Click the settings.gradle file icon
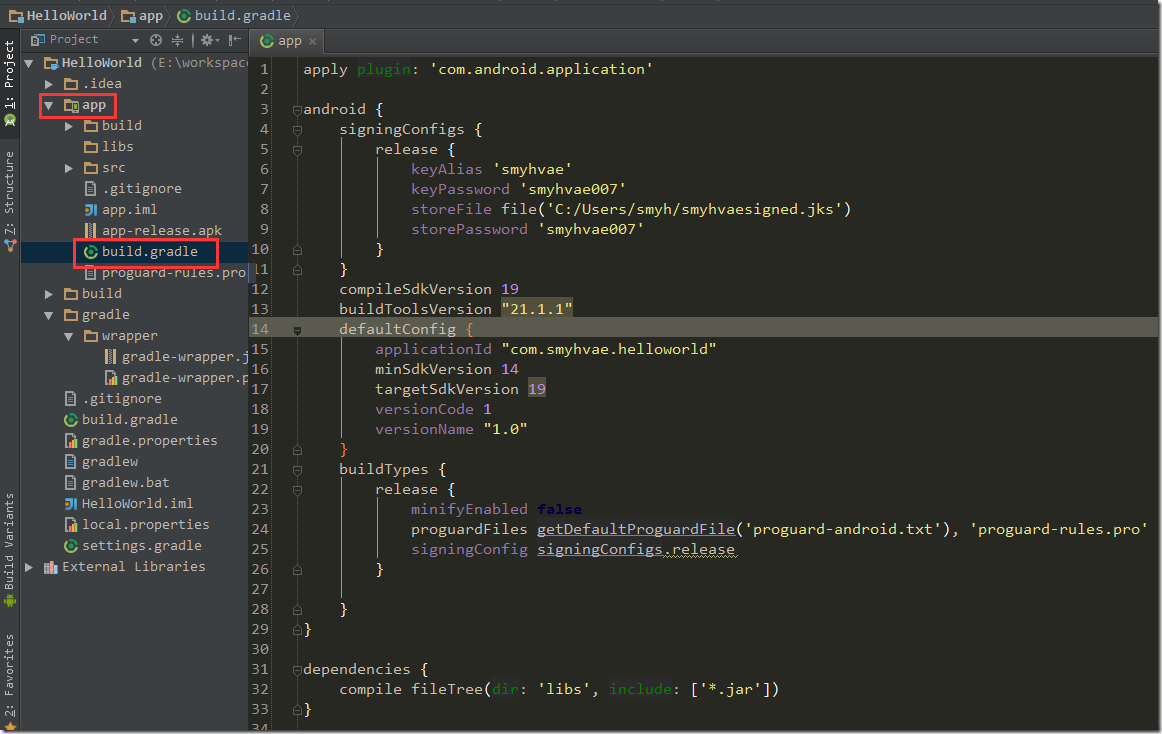This screenshot has width=1162, height=734. 71,546
